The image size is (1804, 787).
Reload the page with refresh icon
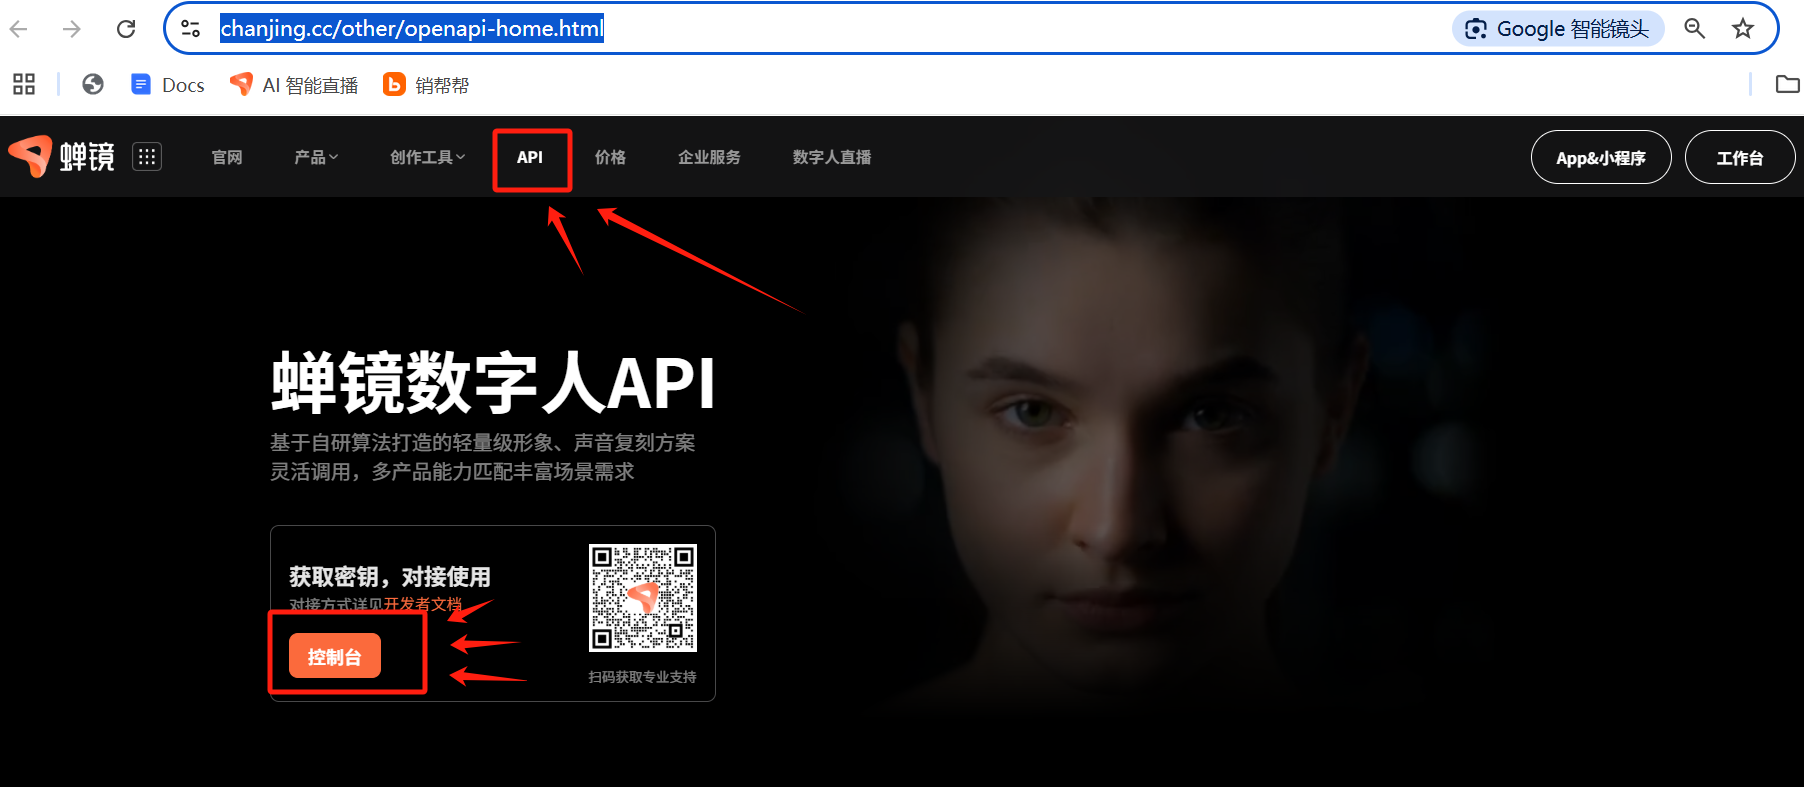click(x=126, y=29)
